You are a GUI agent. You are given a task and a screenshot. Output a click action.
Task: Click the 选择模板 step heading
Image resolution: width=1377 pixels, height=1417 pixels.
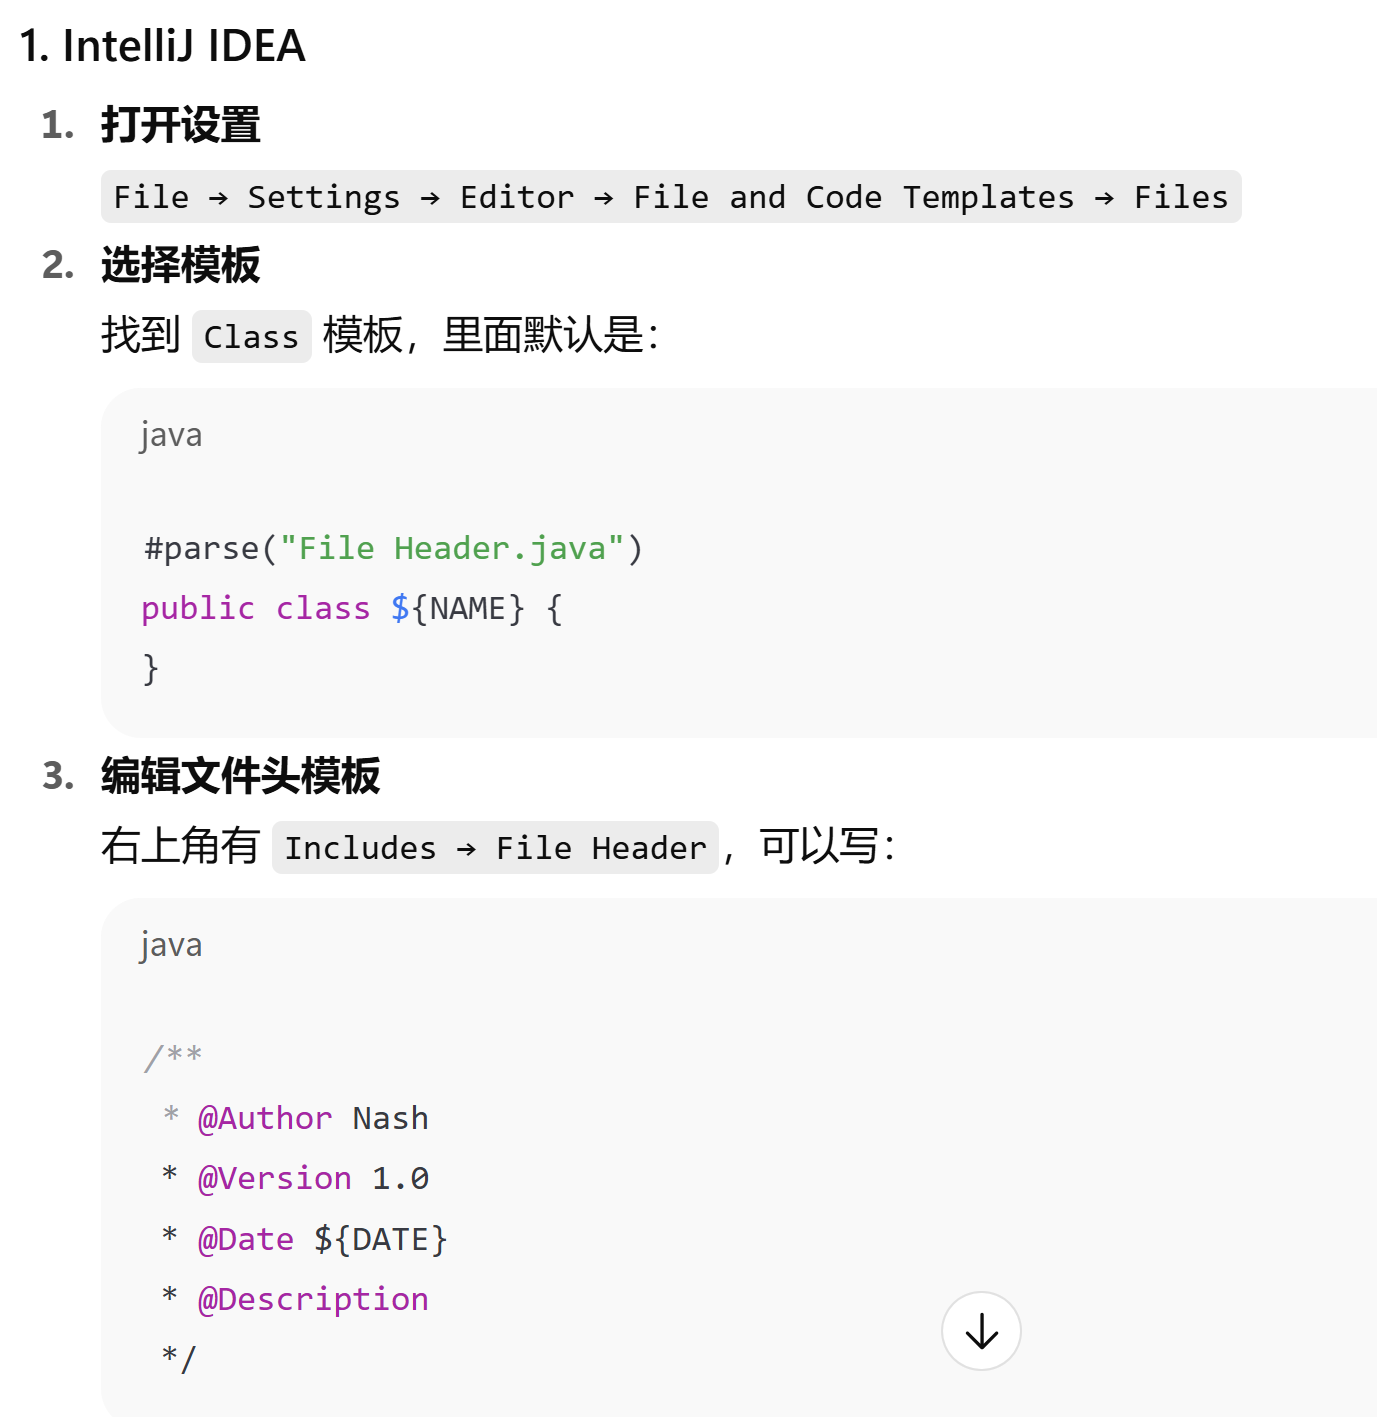pos(180,266)
